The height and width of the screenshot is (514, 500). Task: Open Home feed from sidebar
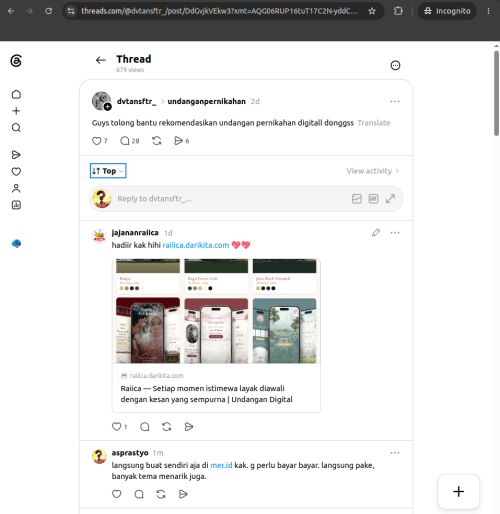[x=16, y=94]
